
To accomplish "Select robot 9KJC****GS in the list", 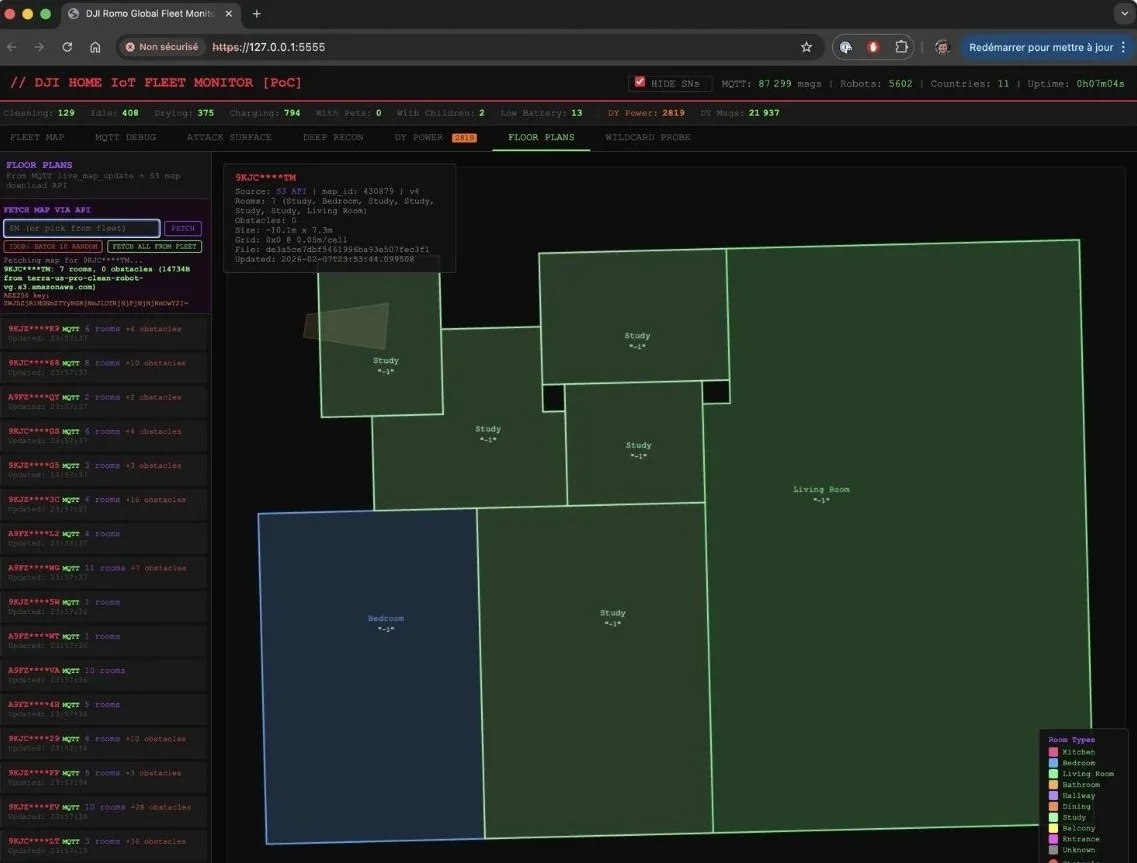I will click(x=104, y=435).
